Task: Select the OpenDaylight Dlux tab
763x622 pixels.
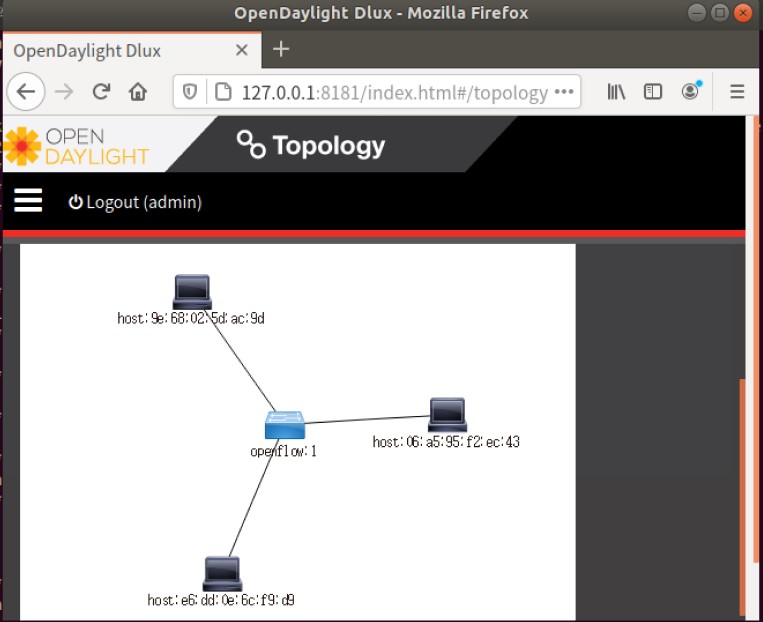Action: click(132, 50)
